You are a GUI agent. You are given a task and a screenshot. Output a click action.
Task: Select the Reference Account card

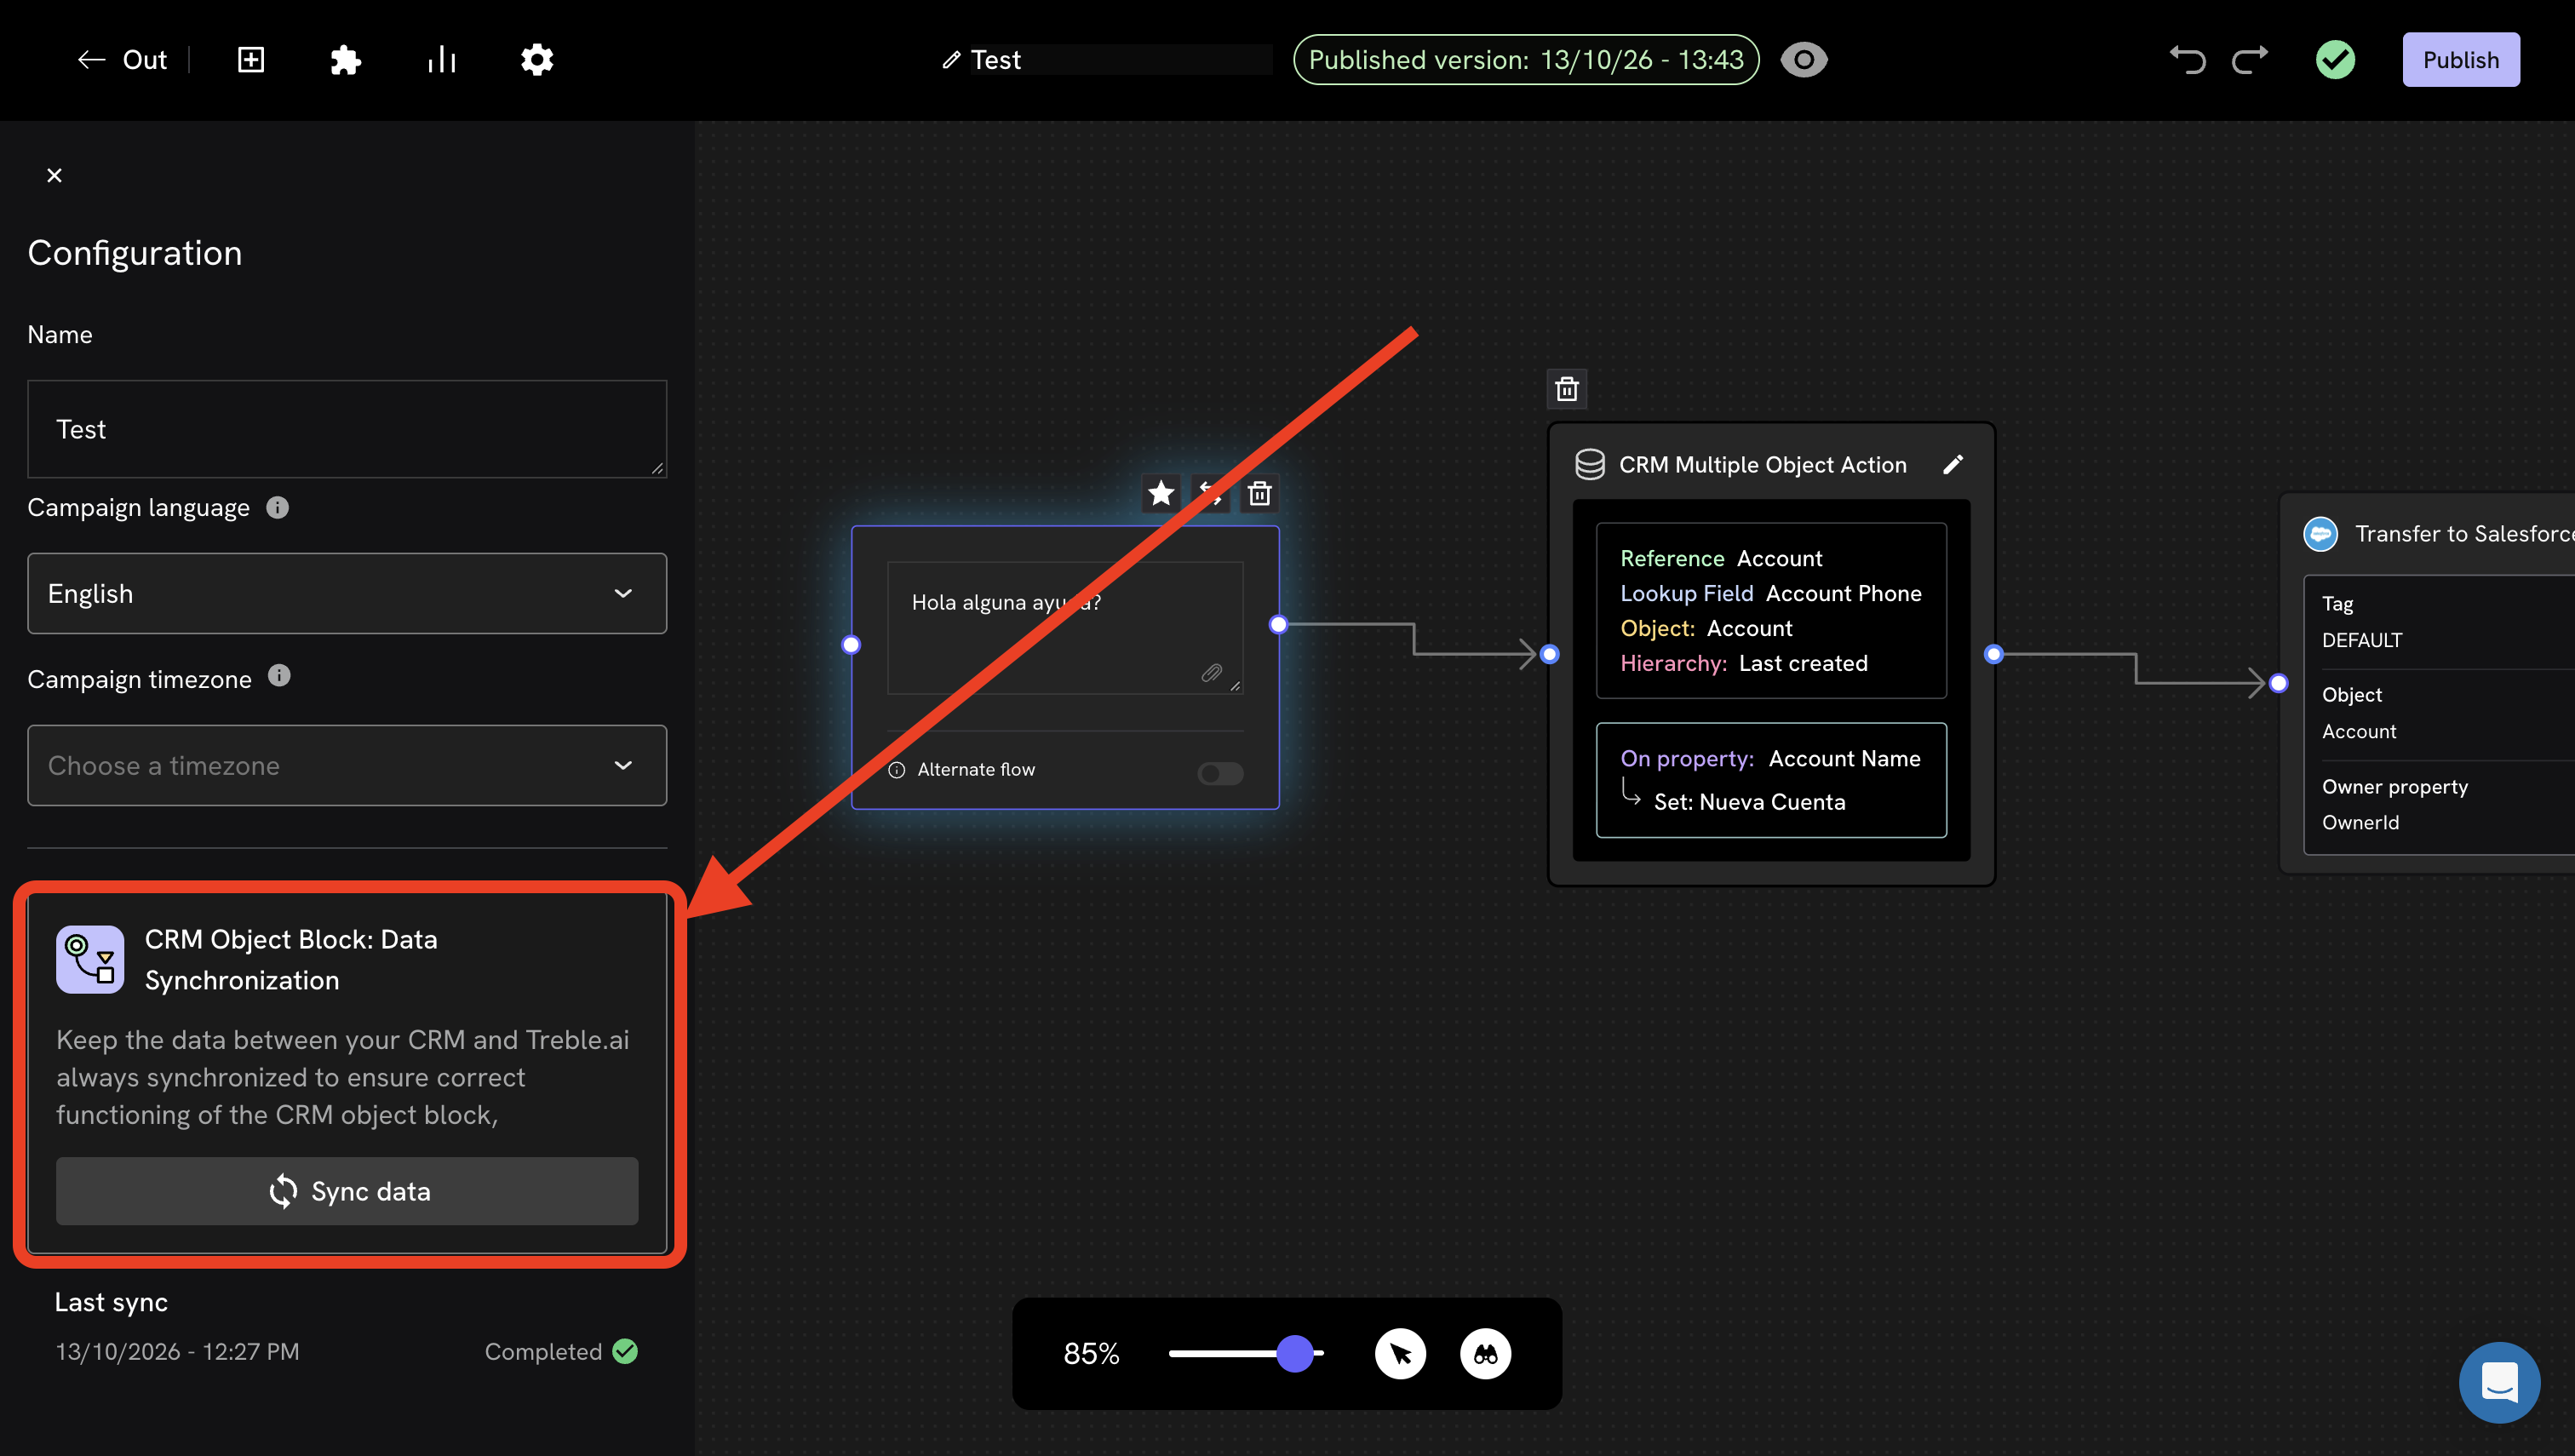point(1771,610)
